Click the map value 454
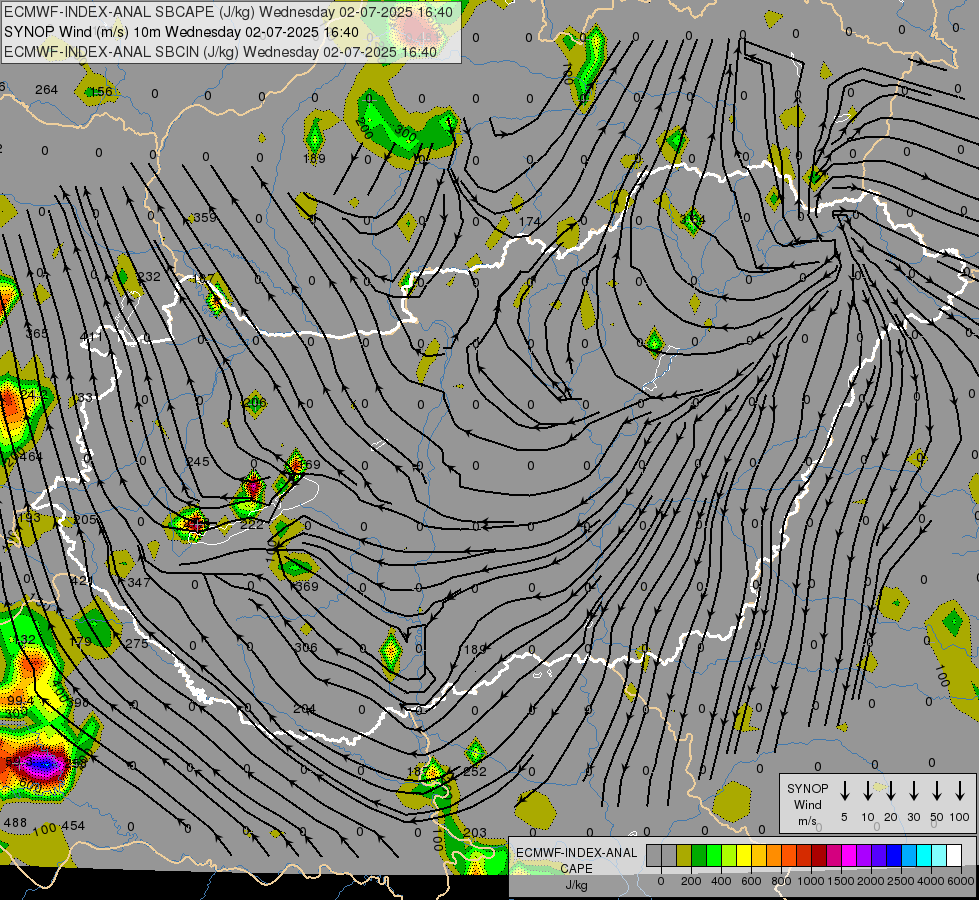Image resolution: width=979 pixels, height=900 pixels. [72, 826]
